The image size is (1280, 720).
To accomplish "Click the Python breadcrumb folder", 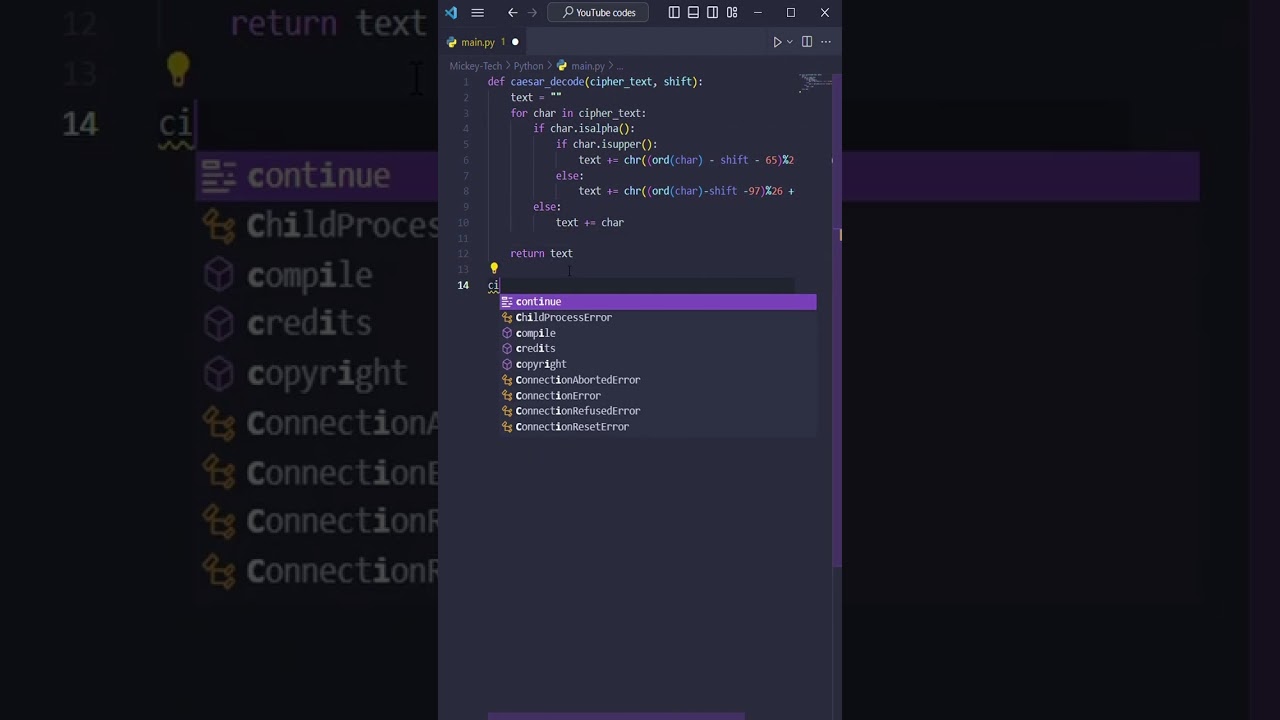I will click(x=528, y=66).
